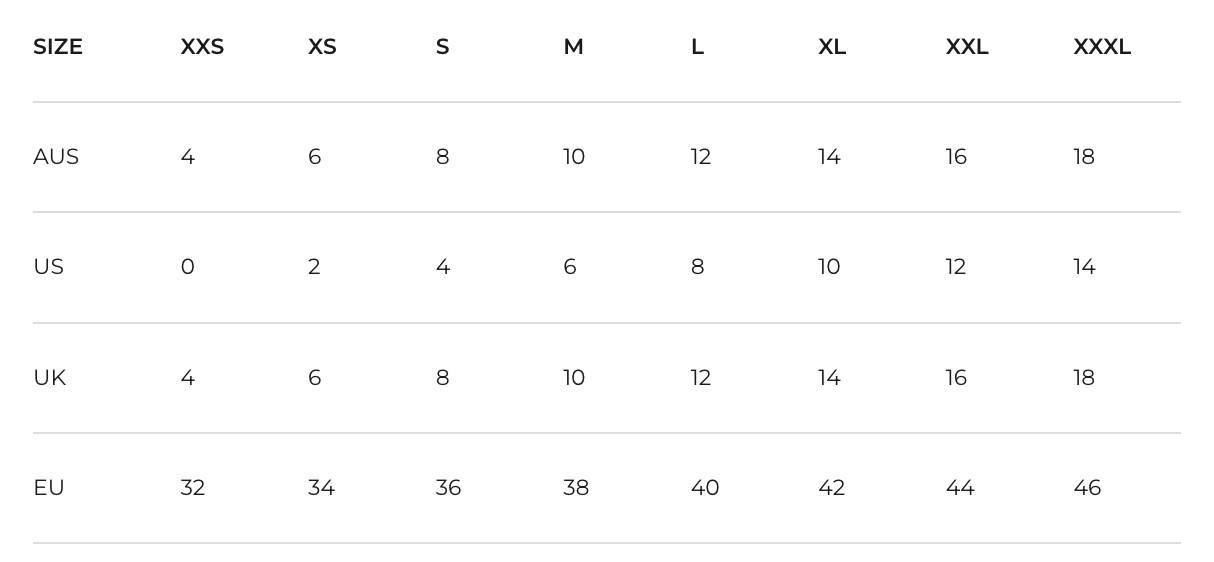Click US size 0 under XXS

tap(187, 267)
